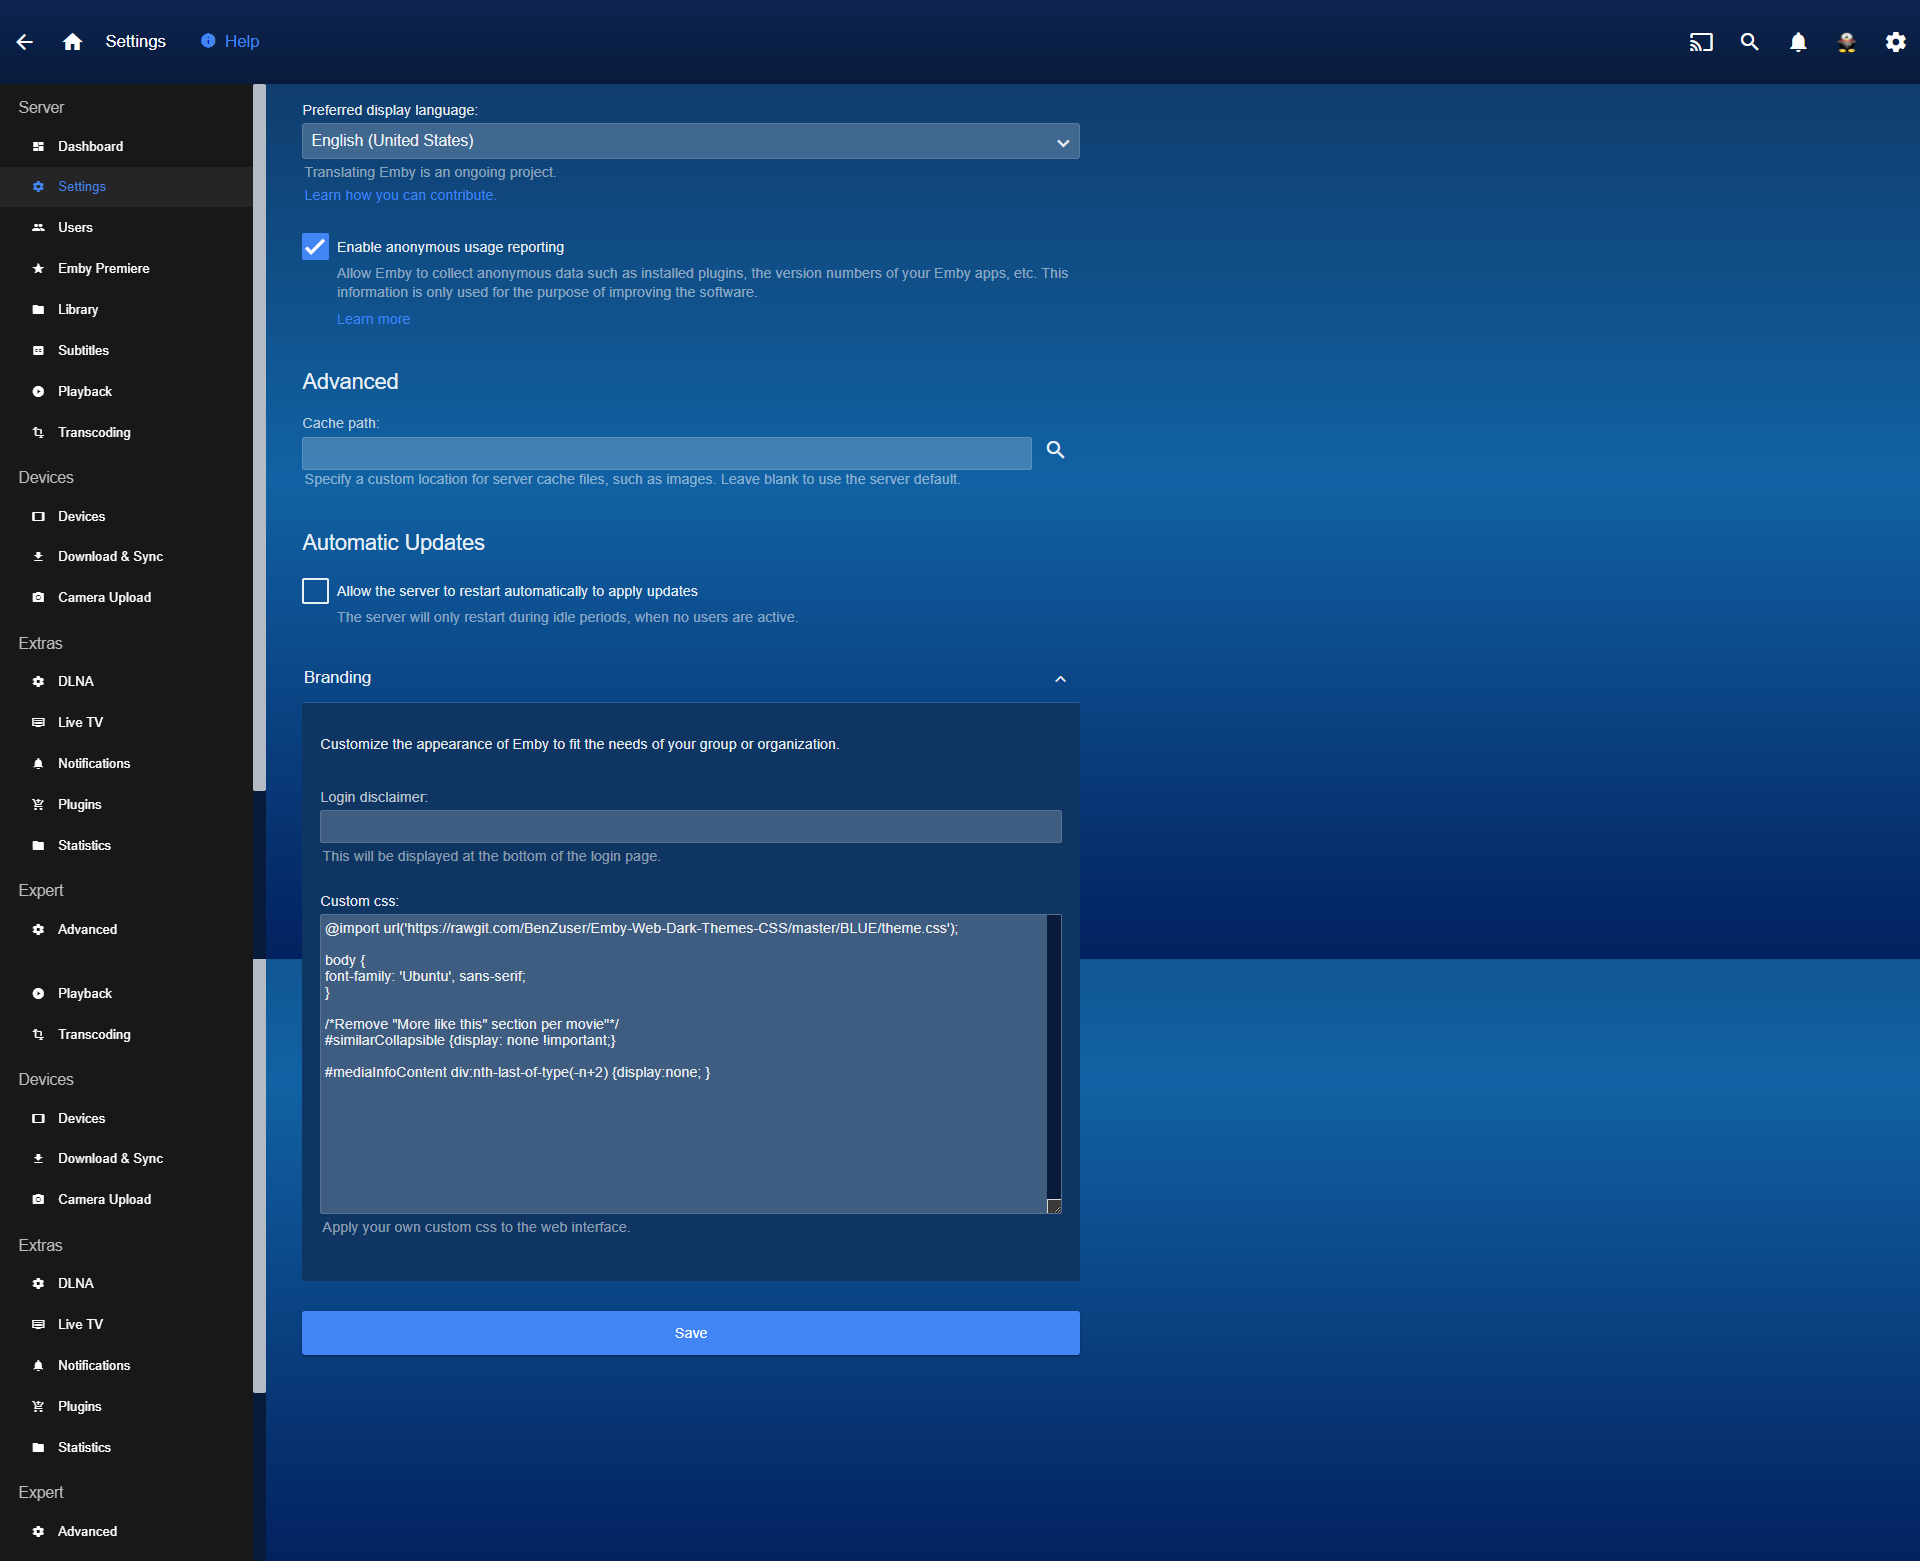Click the Library folder icon
This screenshot has width=1920, height=1561.
(38, 310)
